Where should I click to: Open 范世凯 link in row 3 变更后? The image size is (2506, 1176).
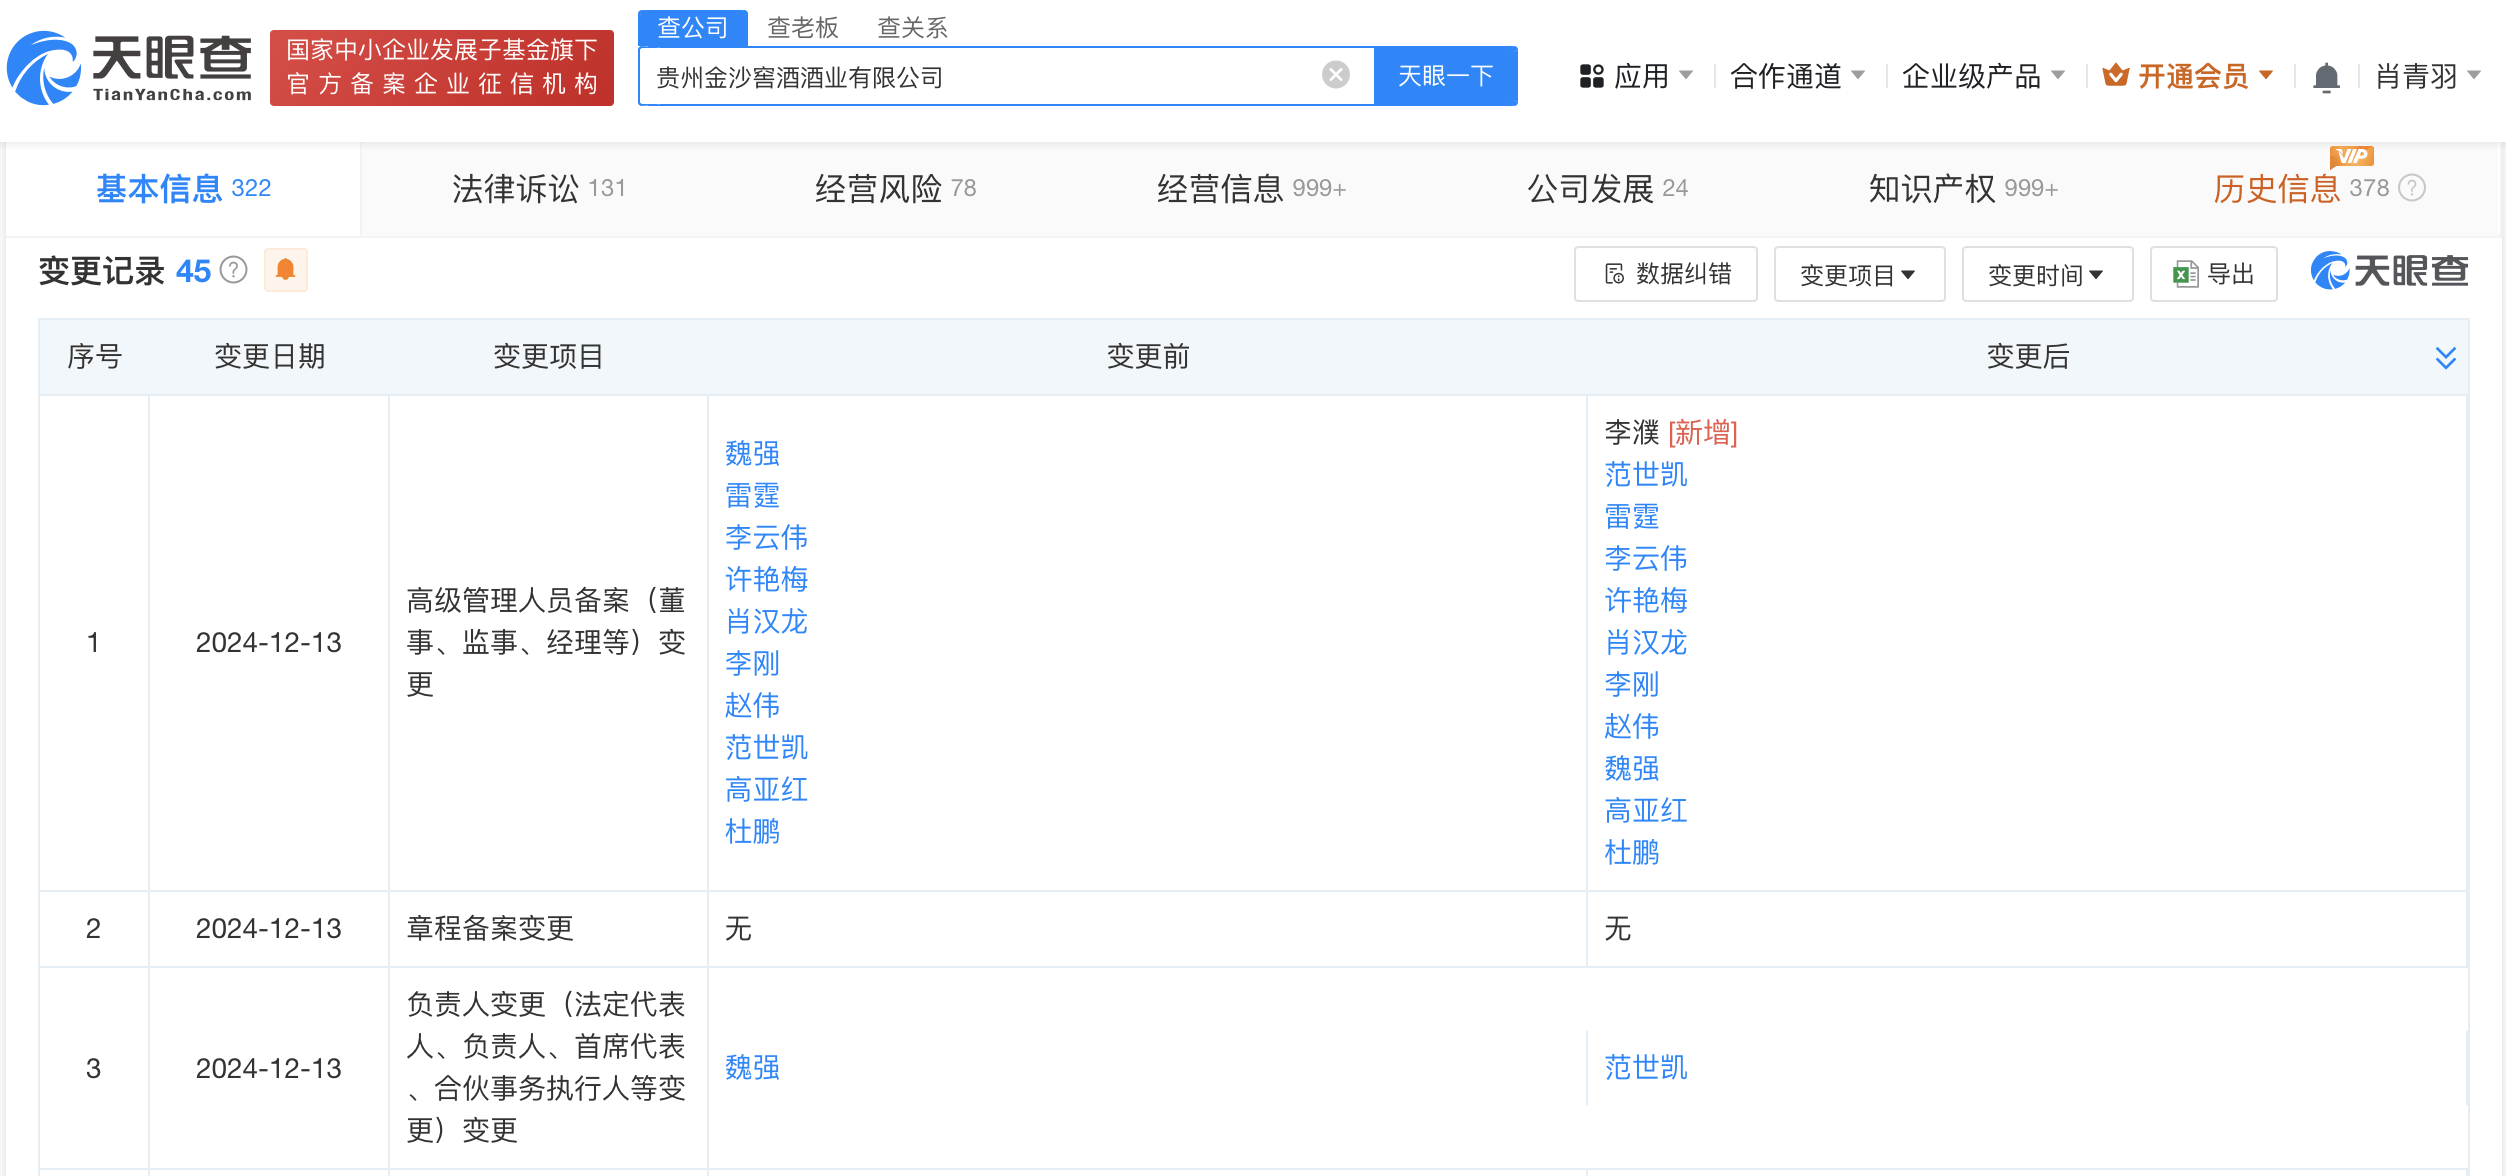pyautogui.click(x=1646, y=1068)
